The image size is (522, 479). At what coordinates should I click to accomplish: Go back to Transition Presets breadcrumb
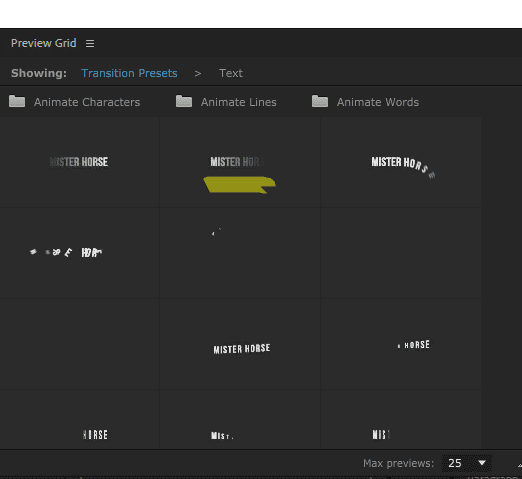click(129, 73)
